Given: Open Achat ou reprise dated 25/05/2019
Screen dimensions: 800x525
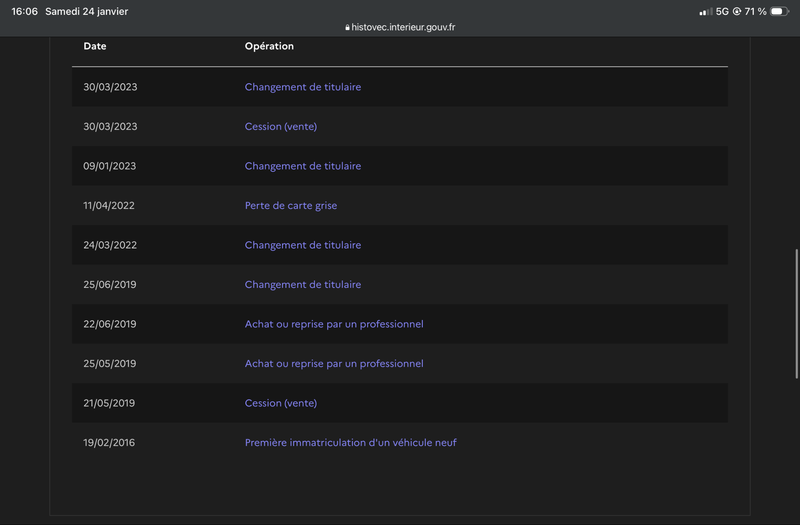Looking at the screenshot, I should (x=334, y=364).
